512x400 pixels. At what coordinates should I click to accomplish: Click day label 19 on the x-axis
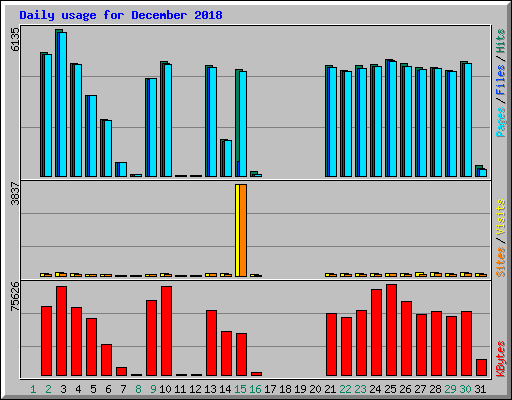pyautogui.click(x=300, y=389)
